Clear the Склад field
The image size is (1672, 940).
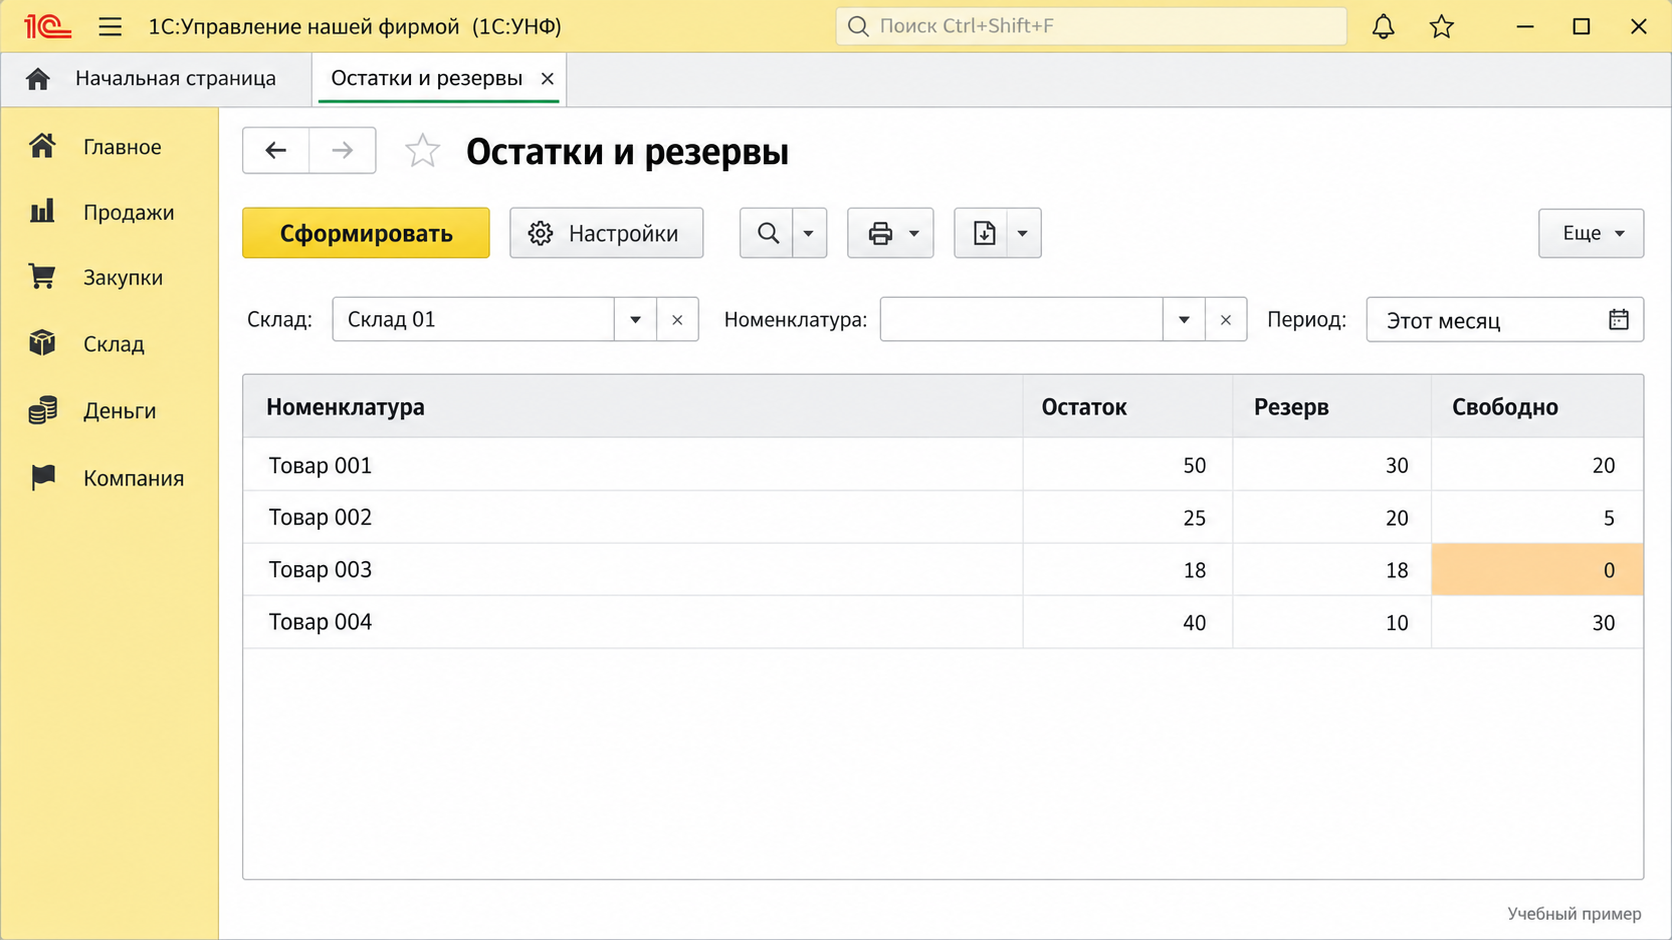[x=677, y=320]
